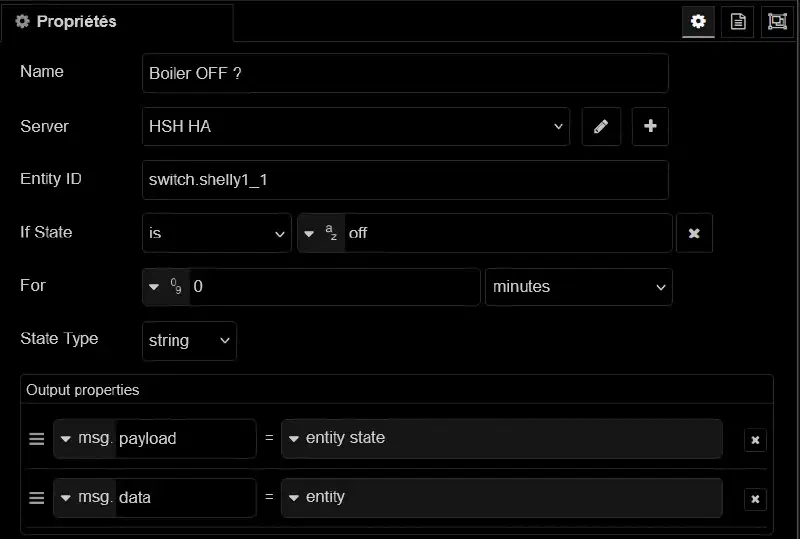Open the If State value type selector
Screen dimensions: 800x539
point(321,233)
